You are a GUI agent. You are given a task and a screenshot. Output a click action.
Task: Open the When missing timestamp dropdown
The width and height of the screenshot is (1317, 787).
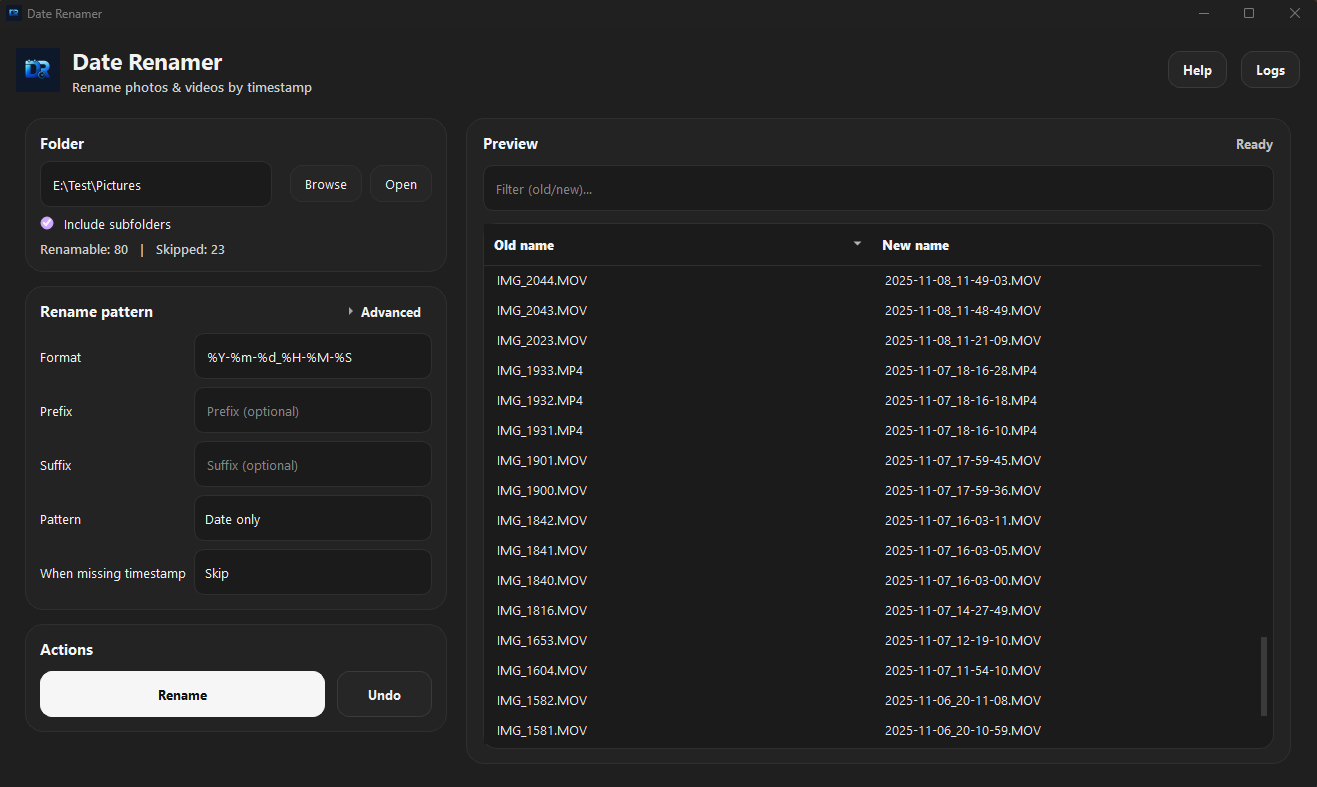(312, 573)
